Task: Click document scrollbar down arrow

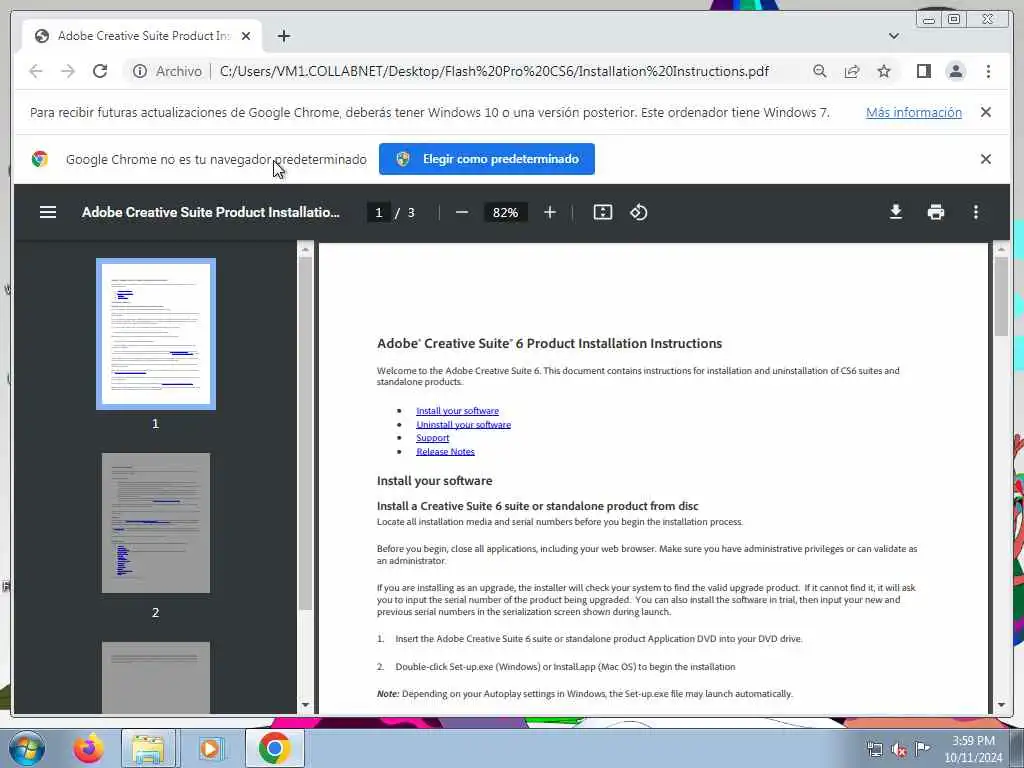Action: (x=1001, y=705)
